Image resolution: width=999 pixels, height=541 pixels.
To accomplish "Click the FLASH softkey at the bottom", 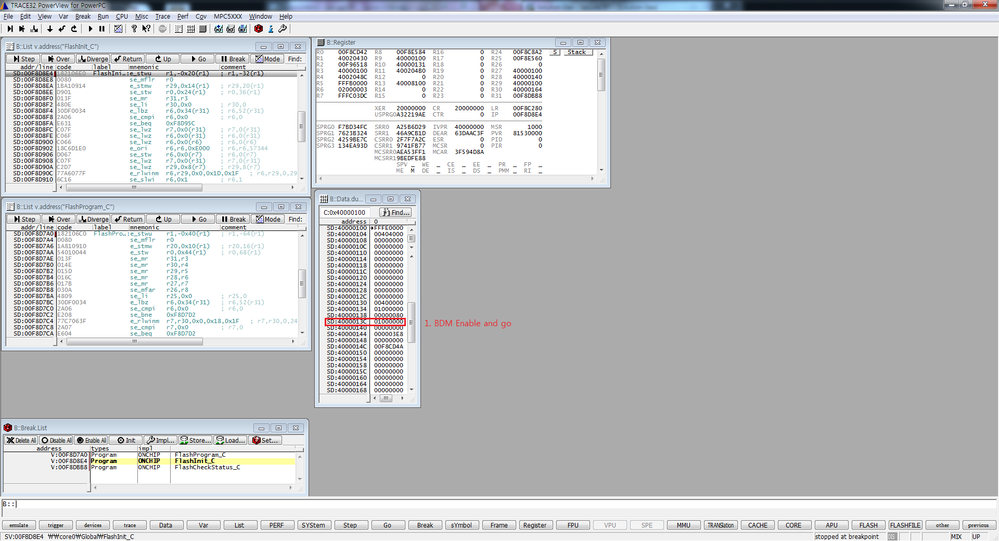I will (868, 525).
